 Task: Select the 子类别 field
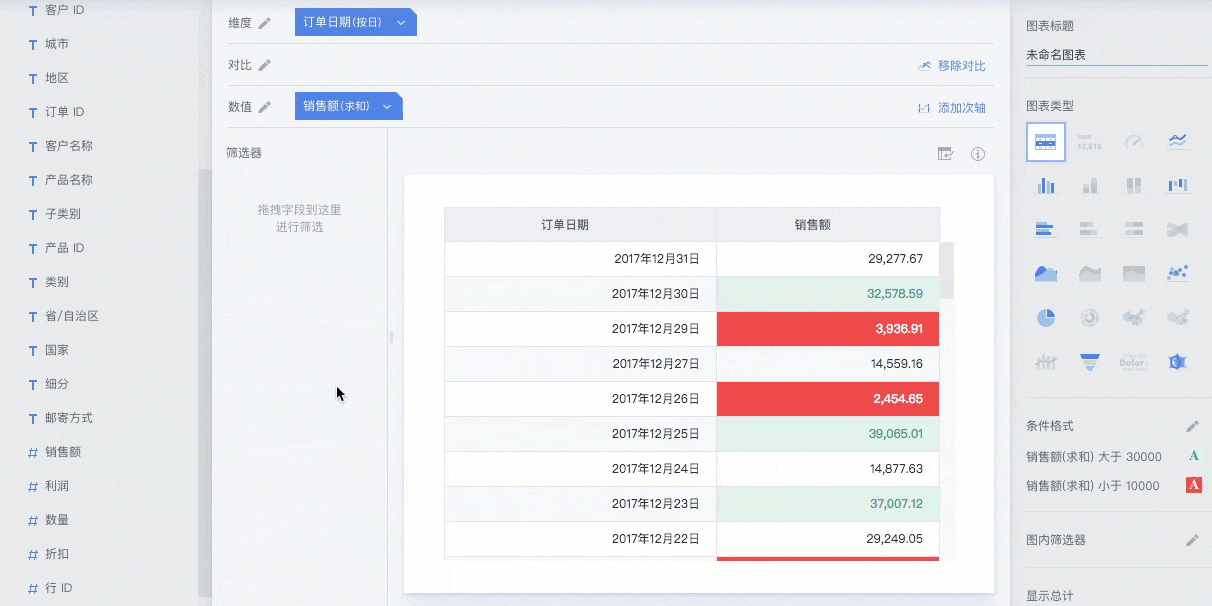pyautogui.click(x=63, y=214)
